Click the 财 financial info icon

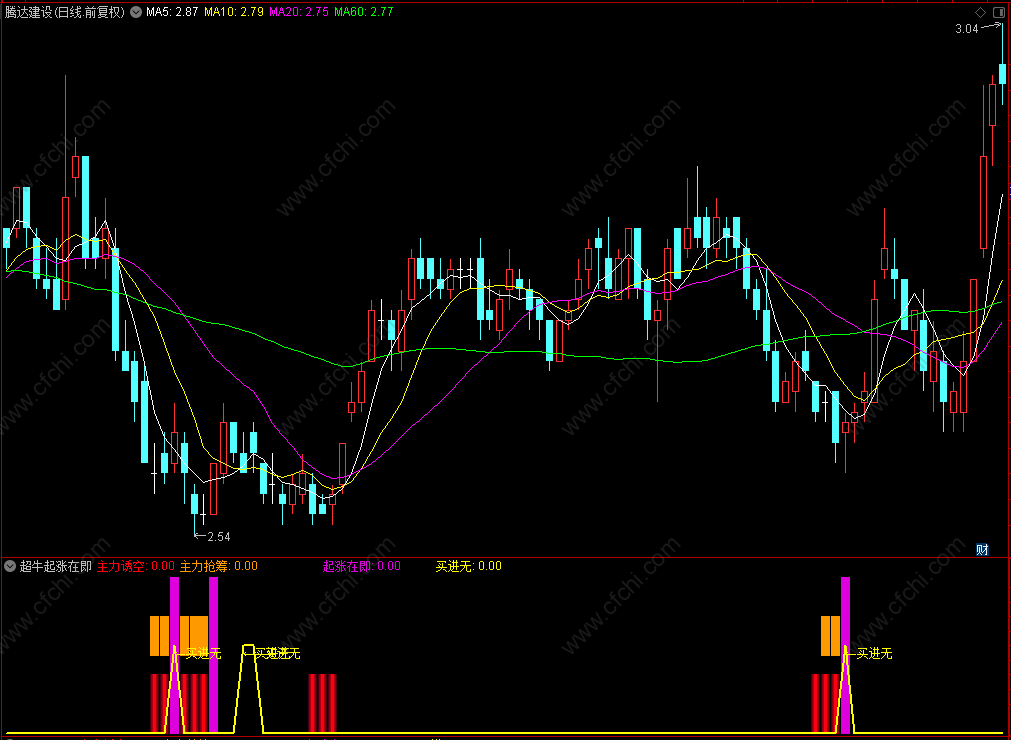pos(983,549)
